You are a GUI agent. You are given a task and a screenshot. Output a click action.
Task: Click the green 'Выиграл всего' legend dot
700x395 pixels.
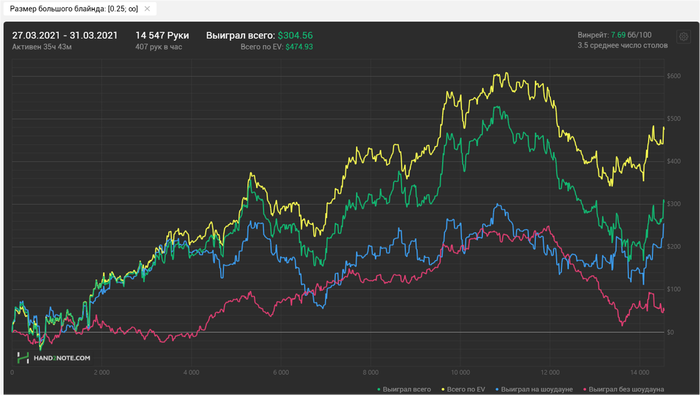click(379, 390)
